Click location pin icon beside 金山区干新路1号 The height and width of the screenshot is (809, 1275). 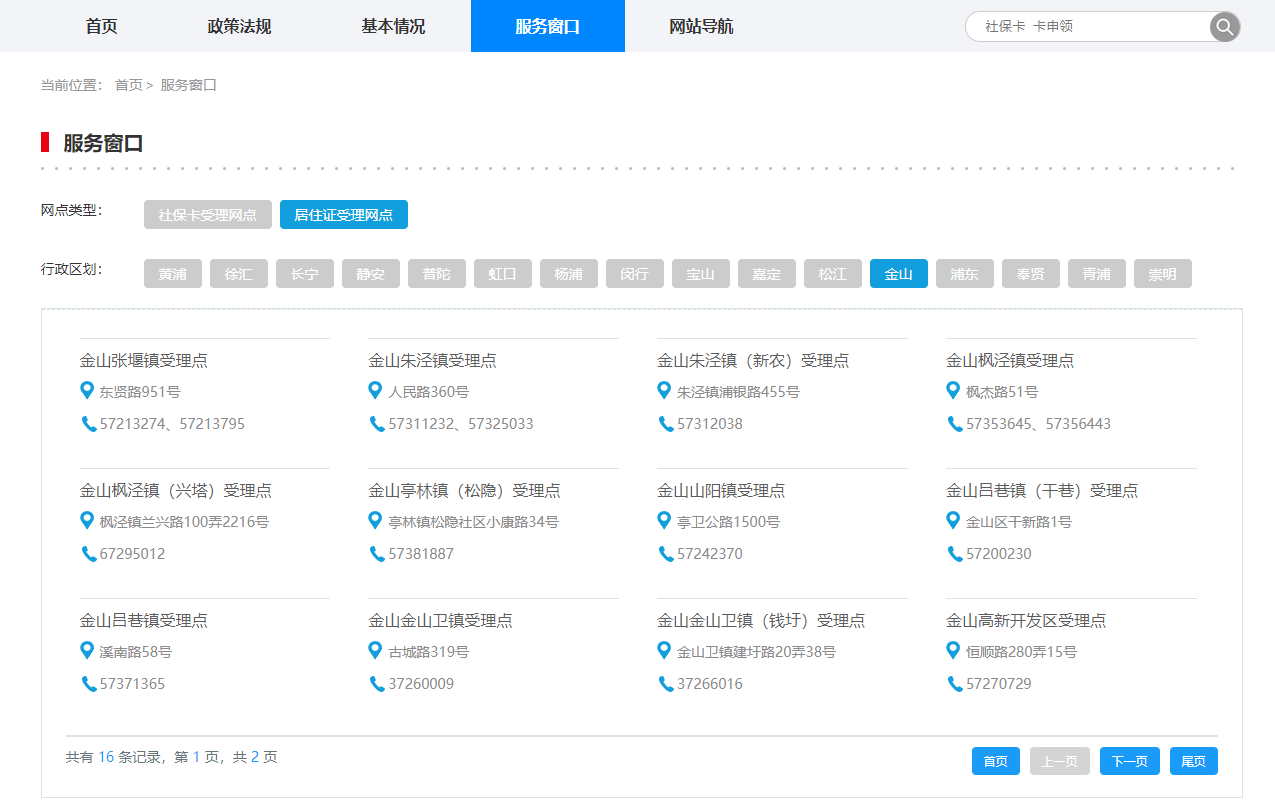[x=953, y=520]
